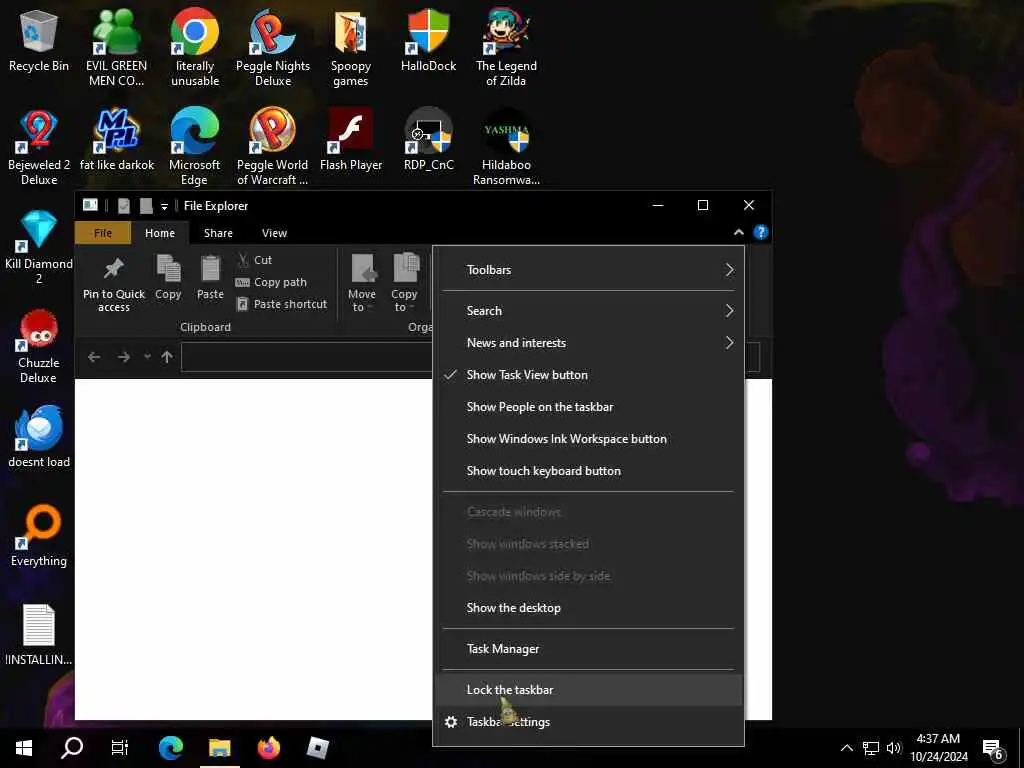Toggle Show touch keyboard button

pos(588,471)
